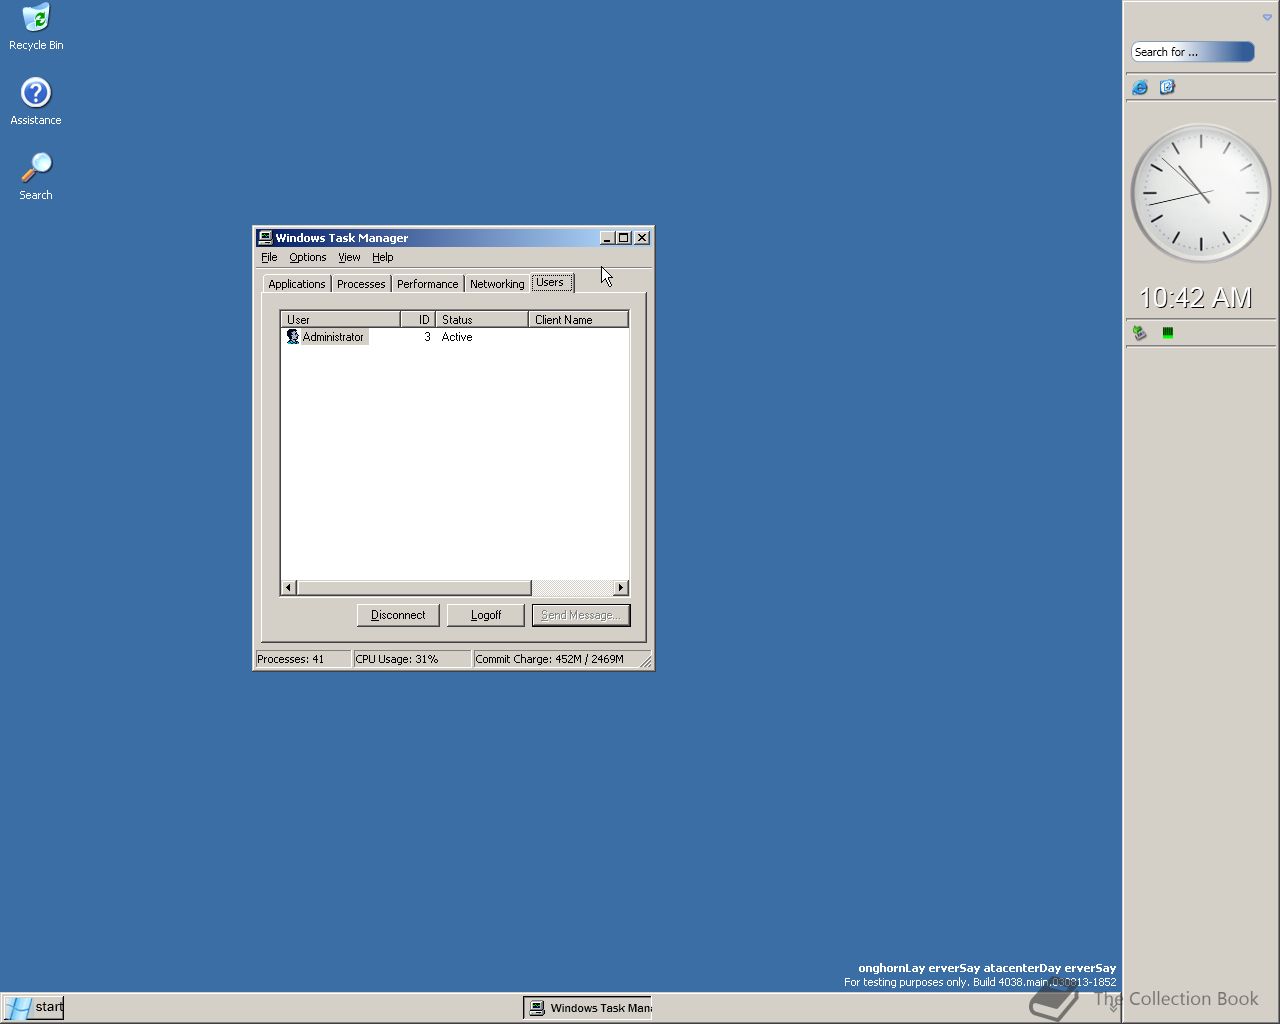This screenshot has height=1024, width=1280.
Task: Expand the chevron at bottom of sidebar
Action: (1113, 1008)
